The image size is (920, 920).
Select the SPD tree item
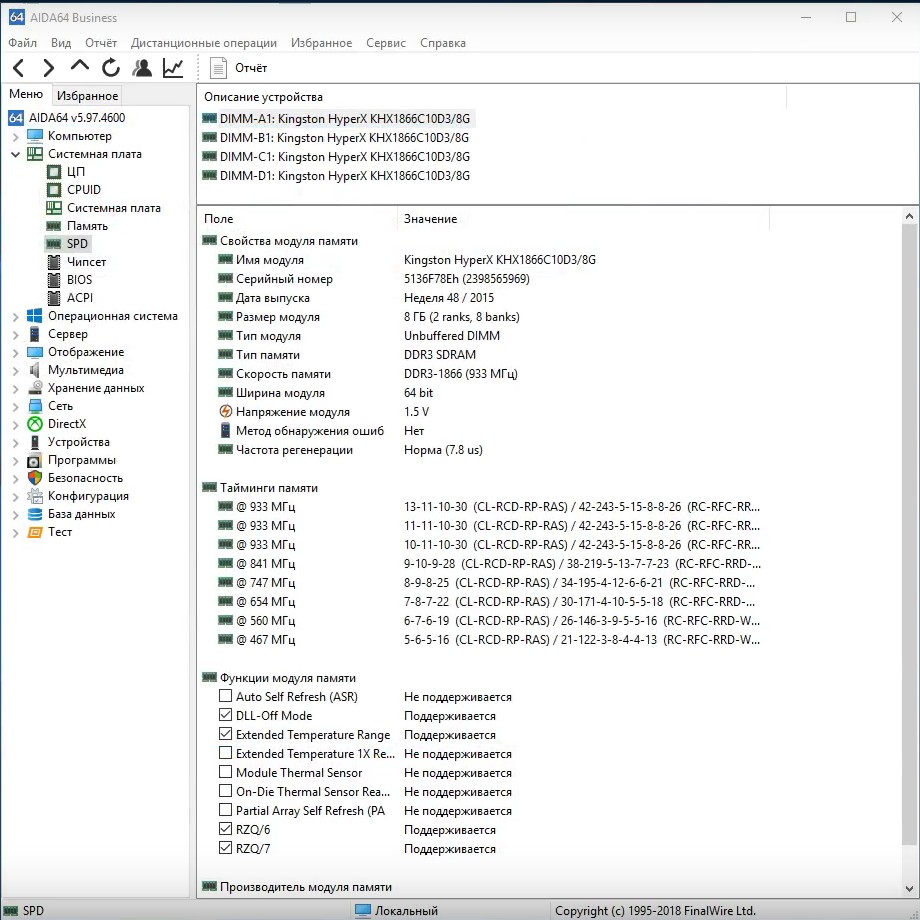(x=77, y=243)
